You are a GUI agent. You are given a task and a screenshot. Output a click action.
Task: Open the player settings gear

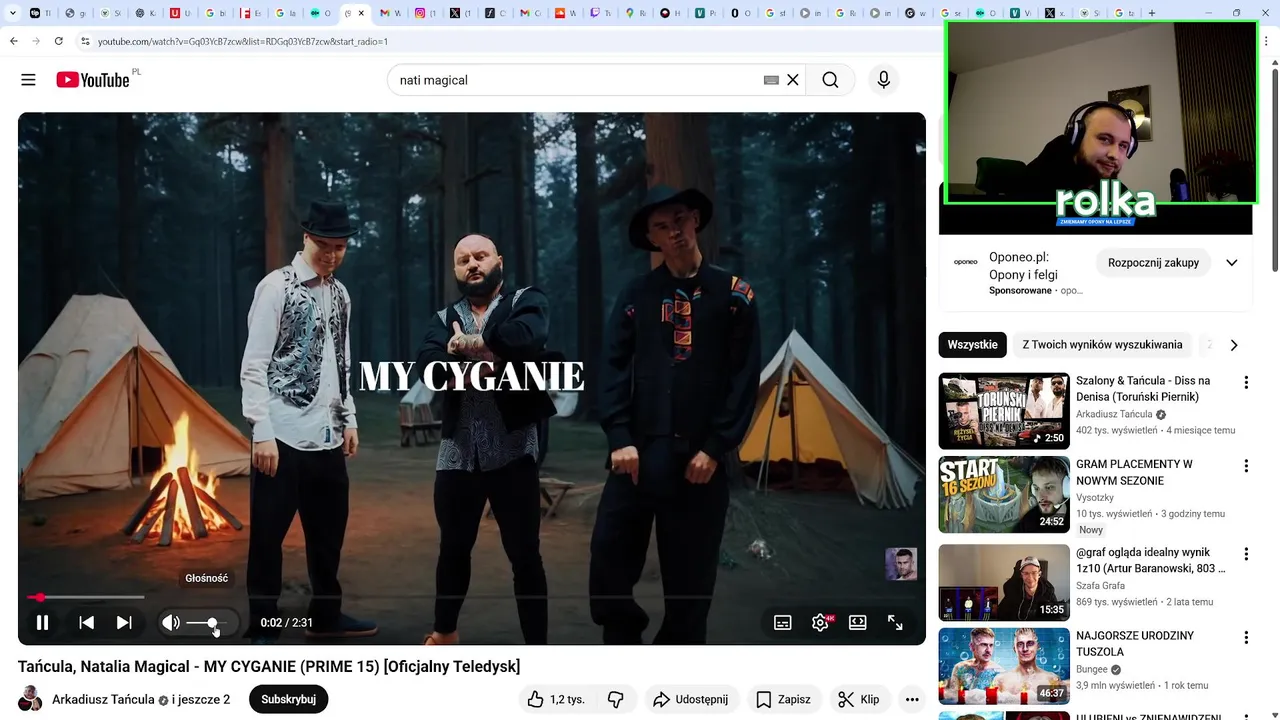pos(820,622)
